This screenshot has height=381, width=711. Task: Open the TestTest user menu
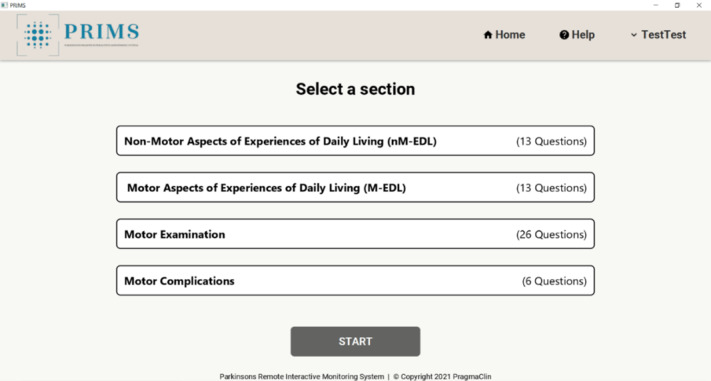coord(658,35)
